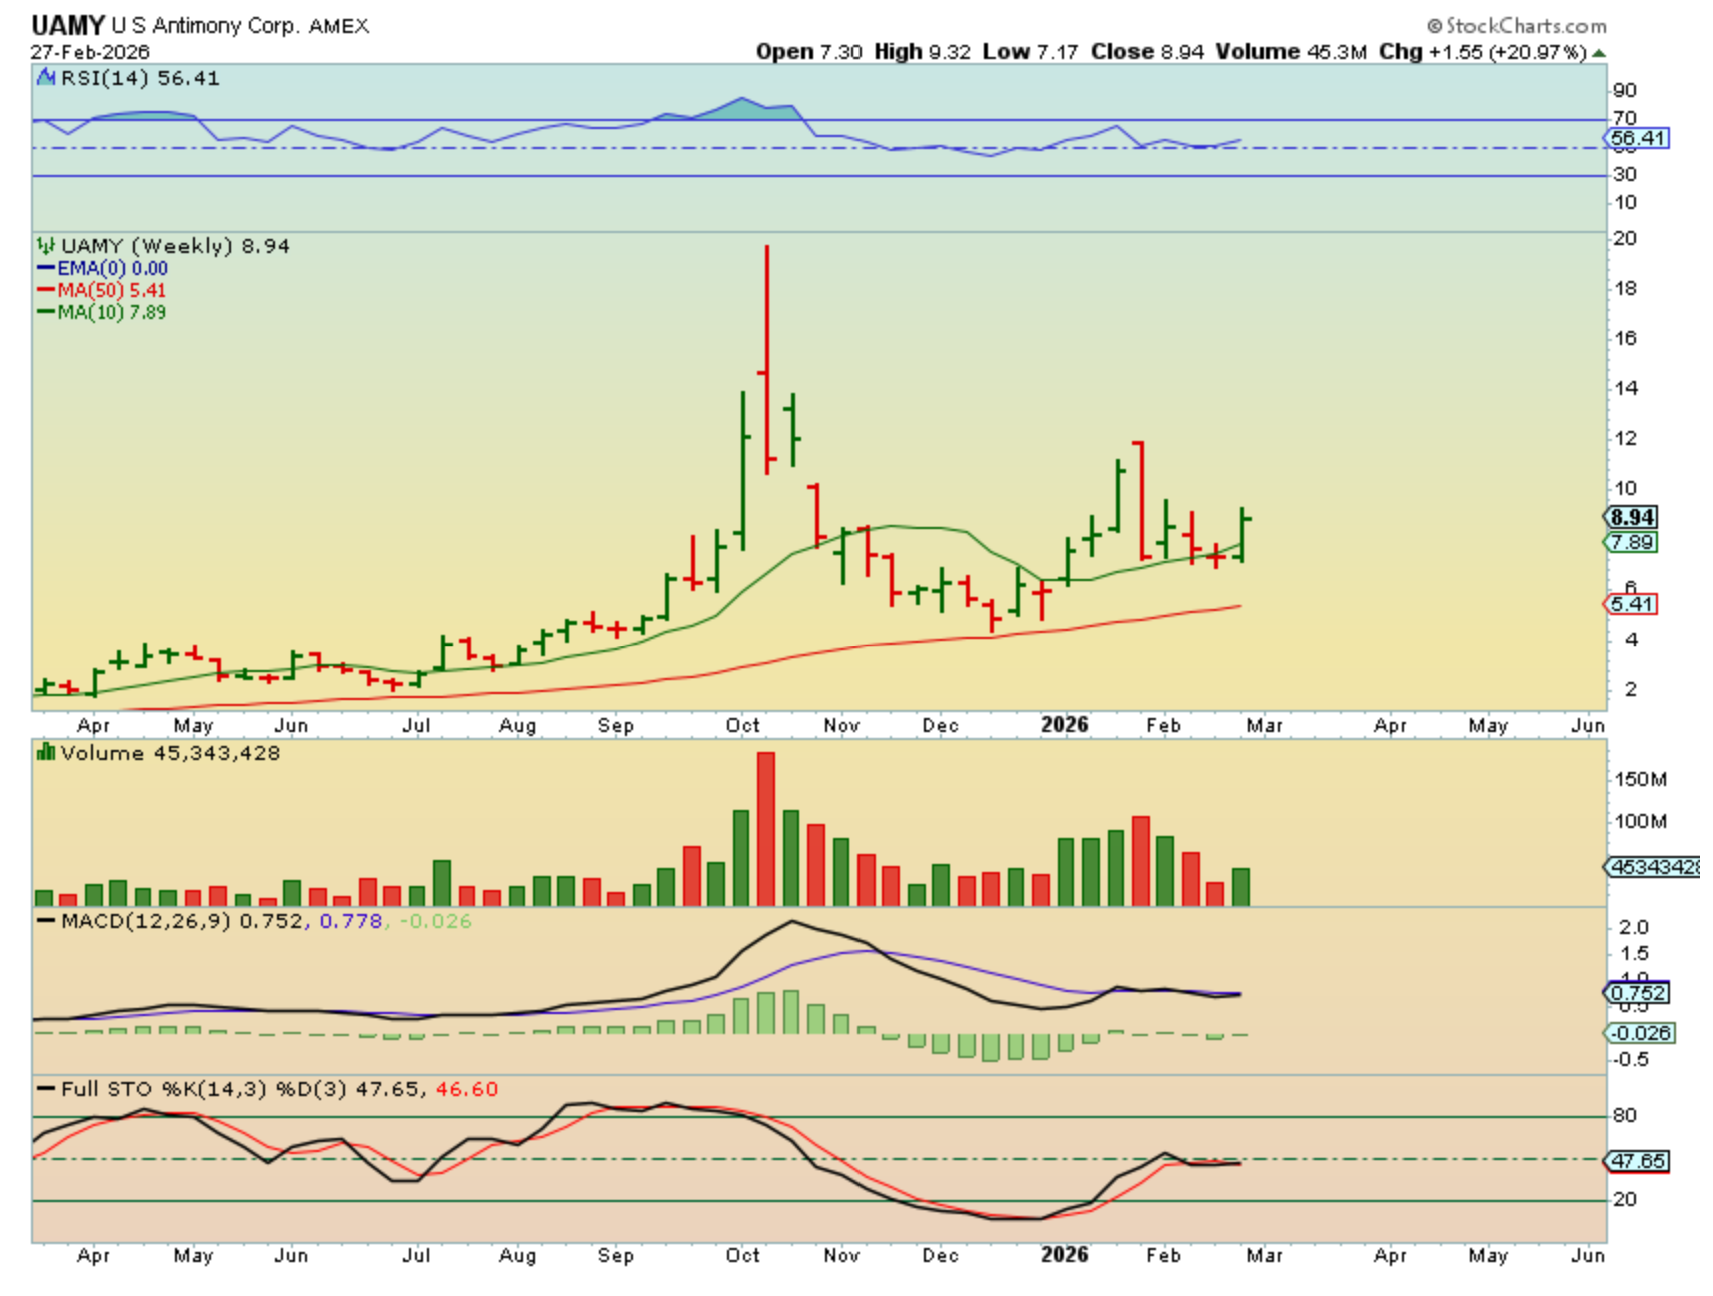The image size is (1713, 1296).
Task: Click the 100M volume axis label
Action: (x=1641, y=821)
